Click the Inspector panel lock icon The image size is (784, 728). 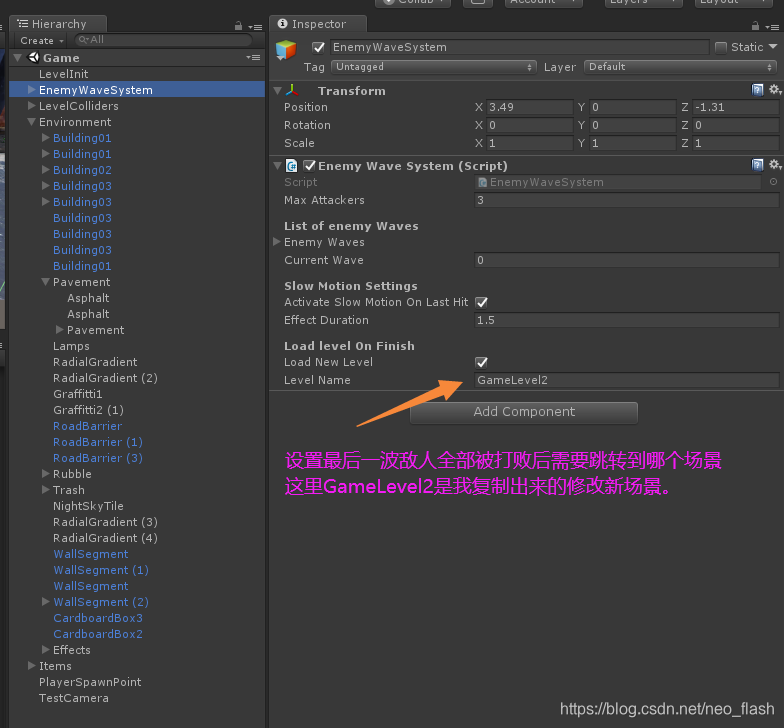click(756, 26)
